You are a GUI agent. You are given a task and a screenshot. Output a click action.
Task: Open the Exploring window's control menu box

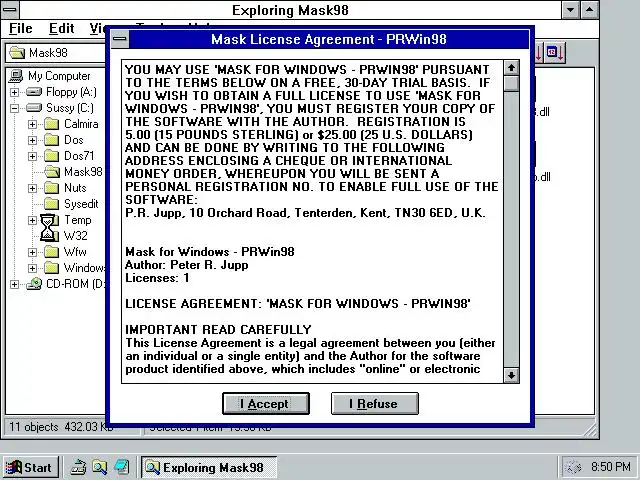click(10, 9)
